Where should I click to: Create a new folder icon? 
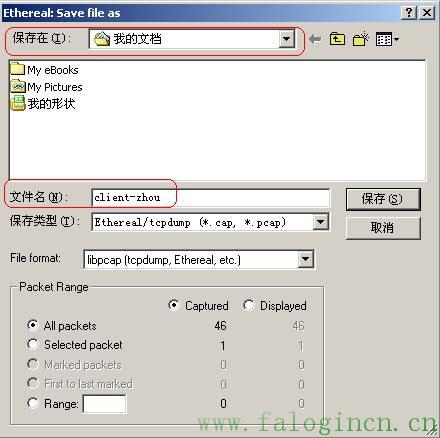click(x=361, y=39)
